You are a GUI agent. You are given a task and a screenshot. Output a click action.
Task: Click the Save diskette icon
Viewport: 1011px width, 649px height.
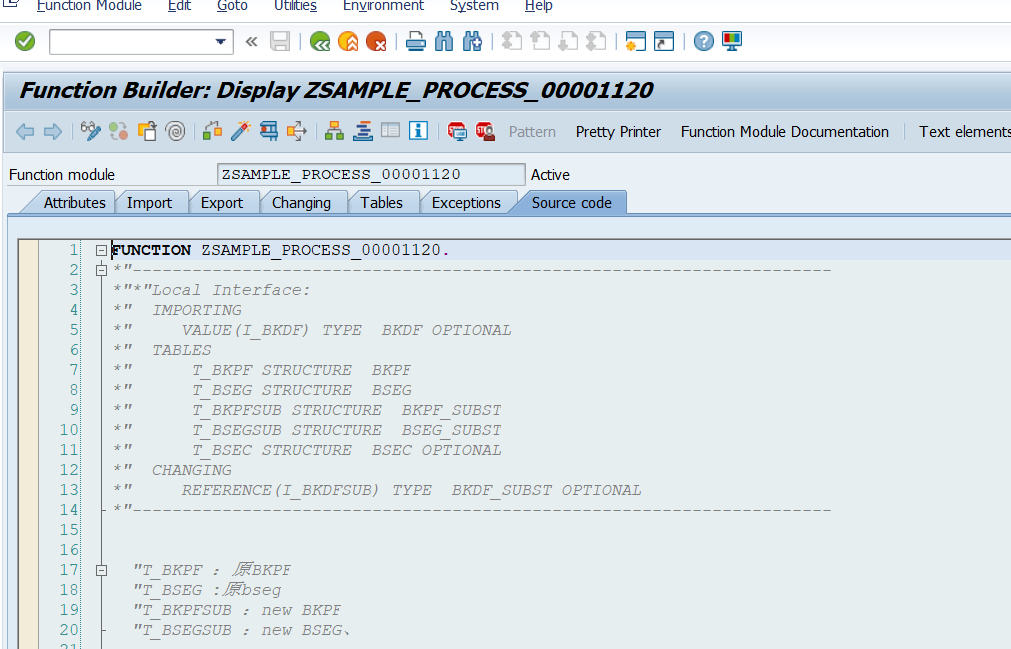(x=280, y=42)
